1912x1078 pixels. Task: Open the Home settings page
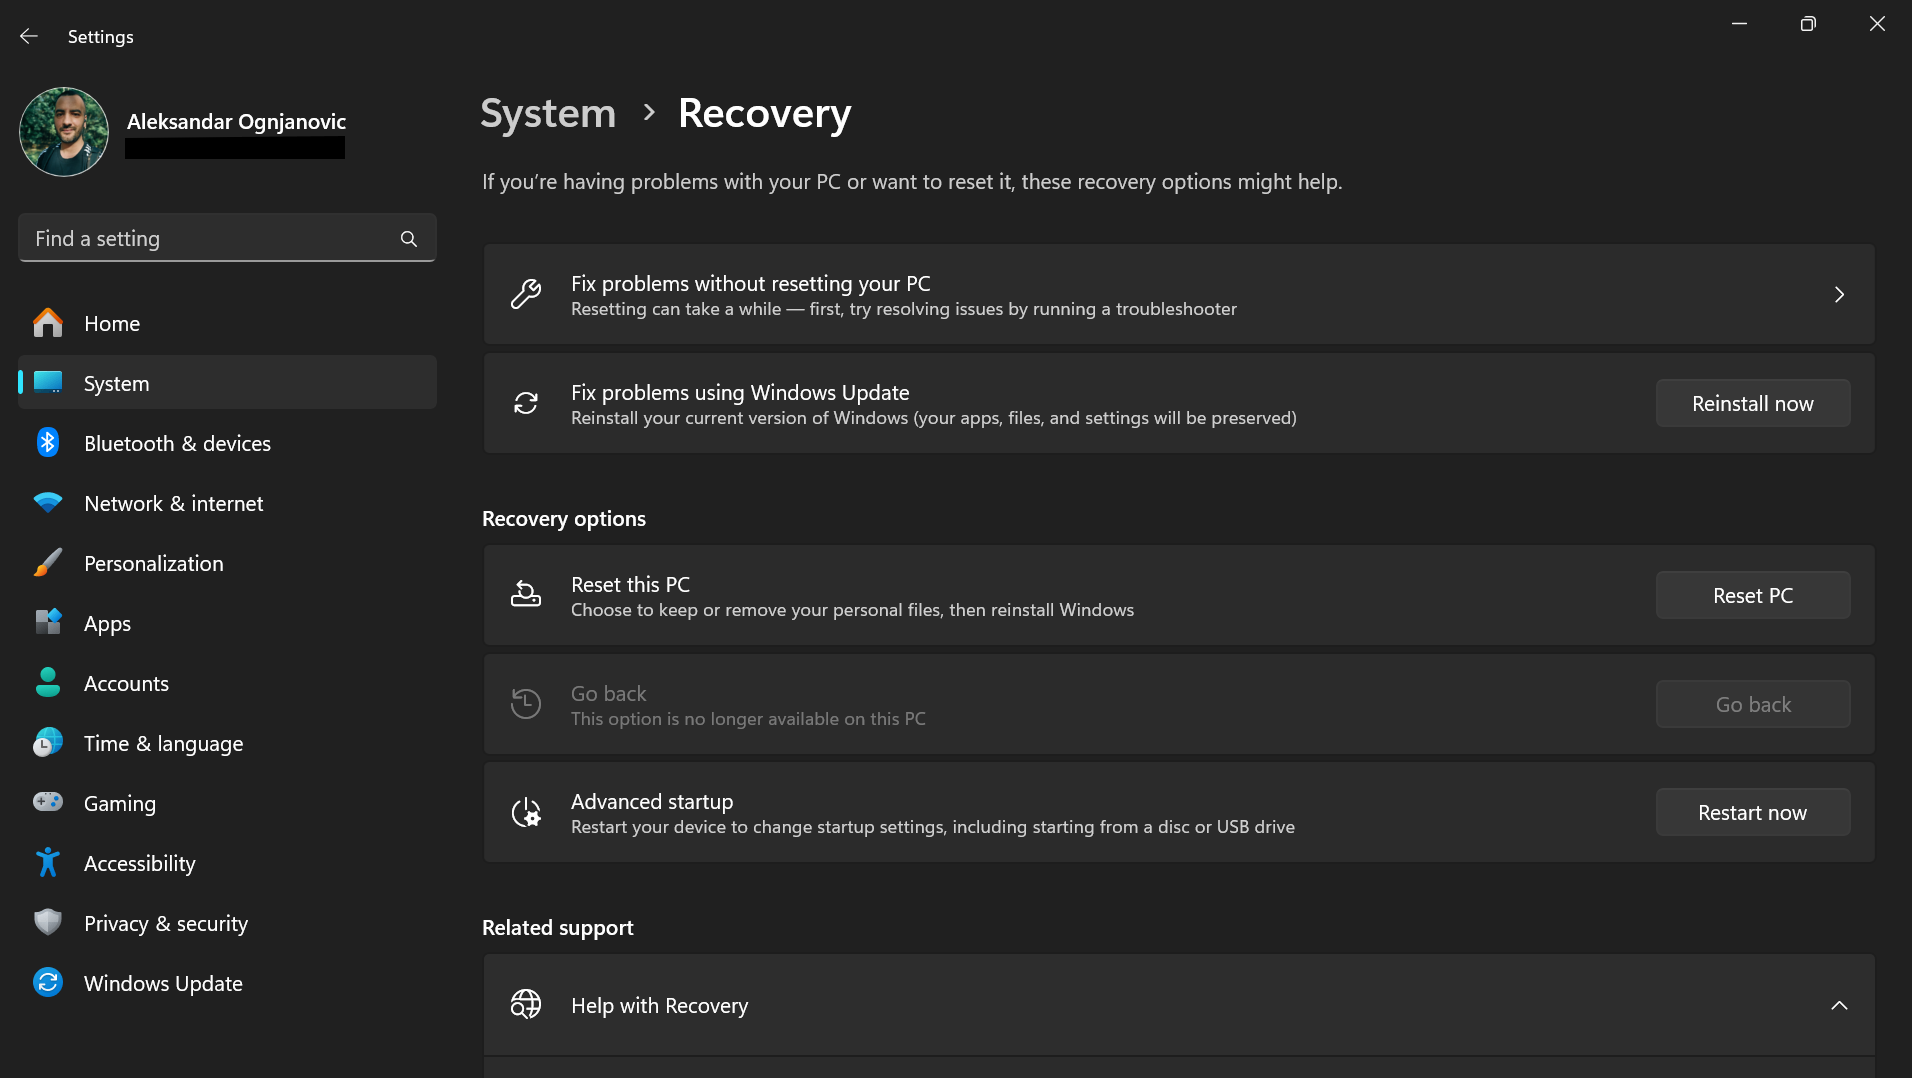227,323
